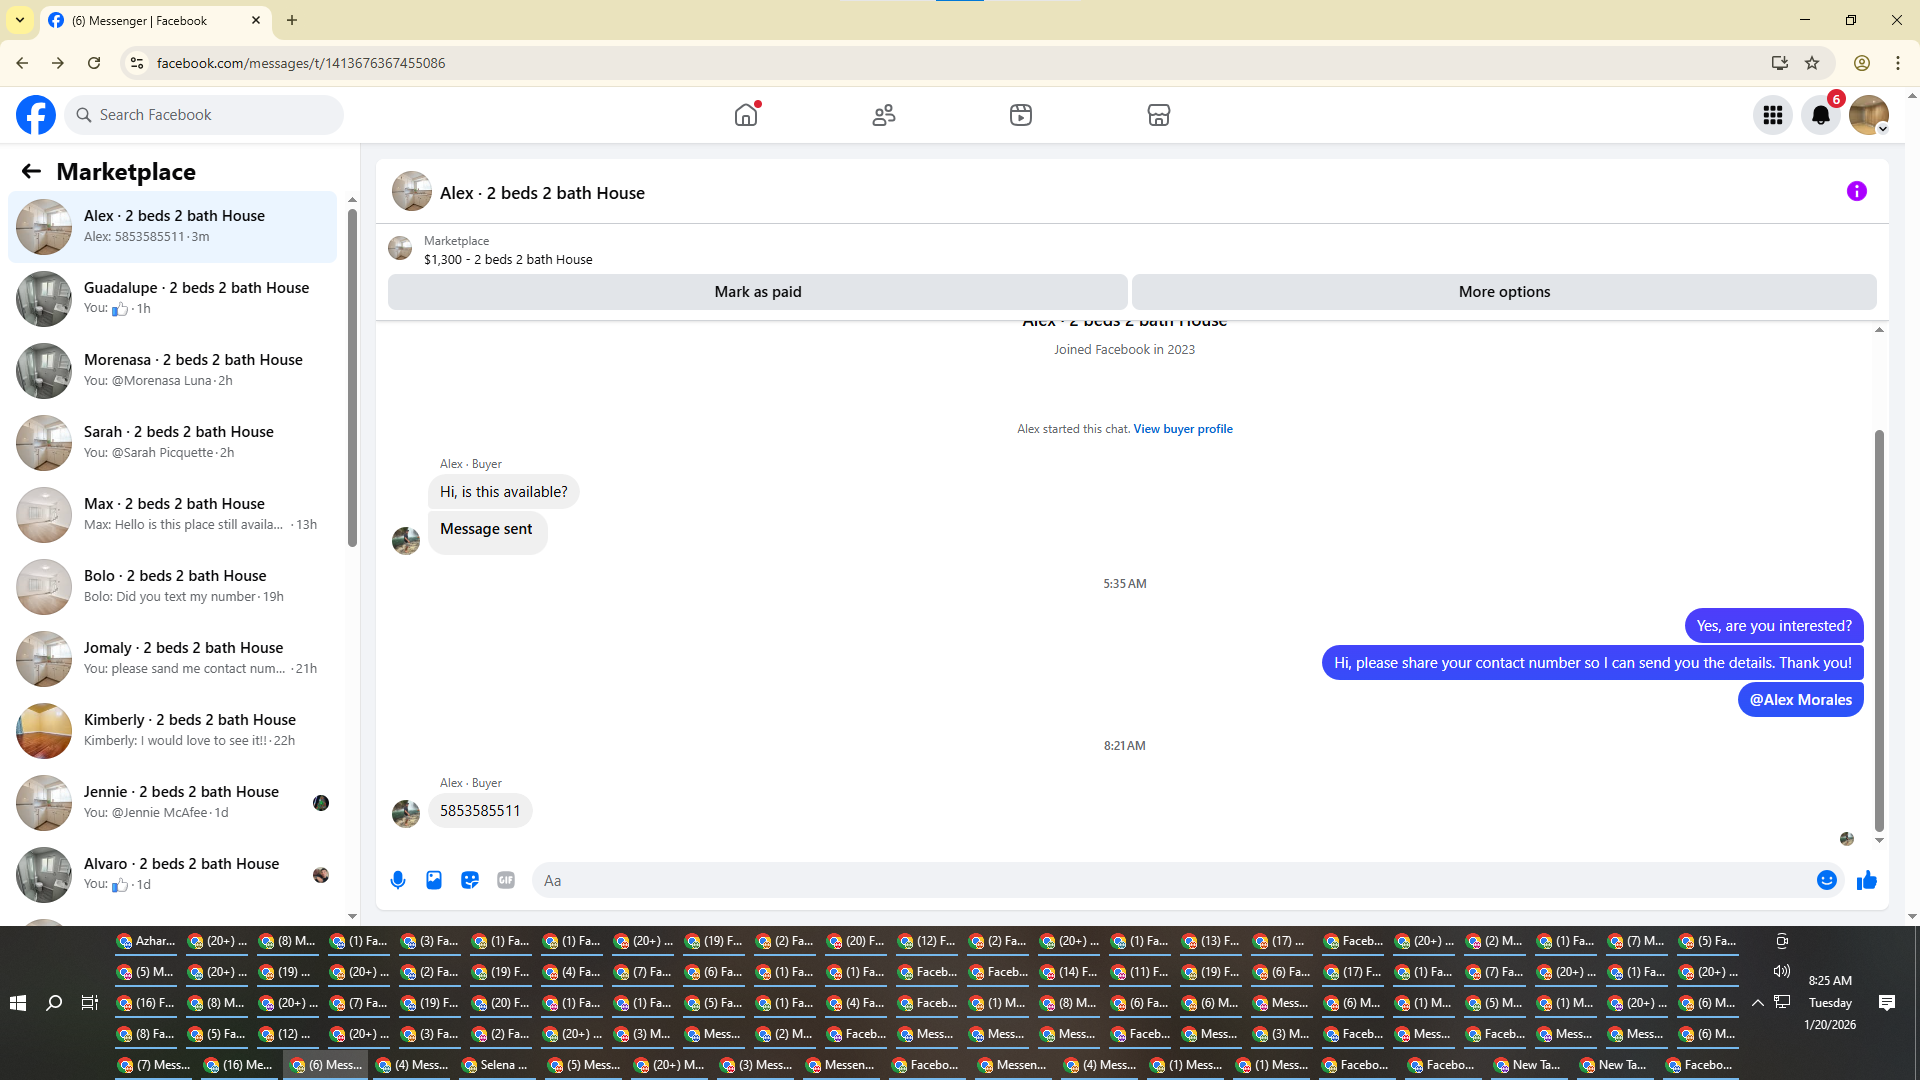Choose a GIF icon
Viewport: 1920px width, 1080px height.
(506, 880)
